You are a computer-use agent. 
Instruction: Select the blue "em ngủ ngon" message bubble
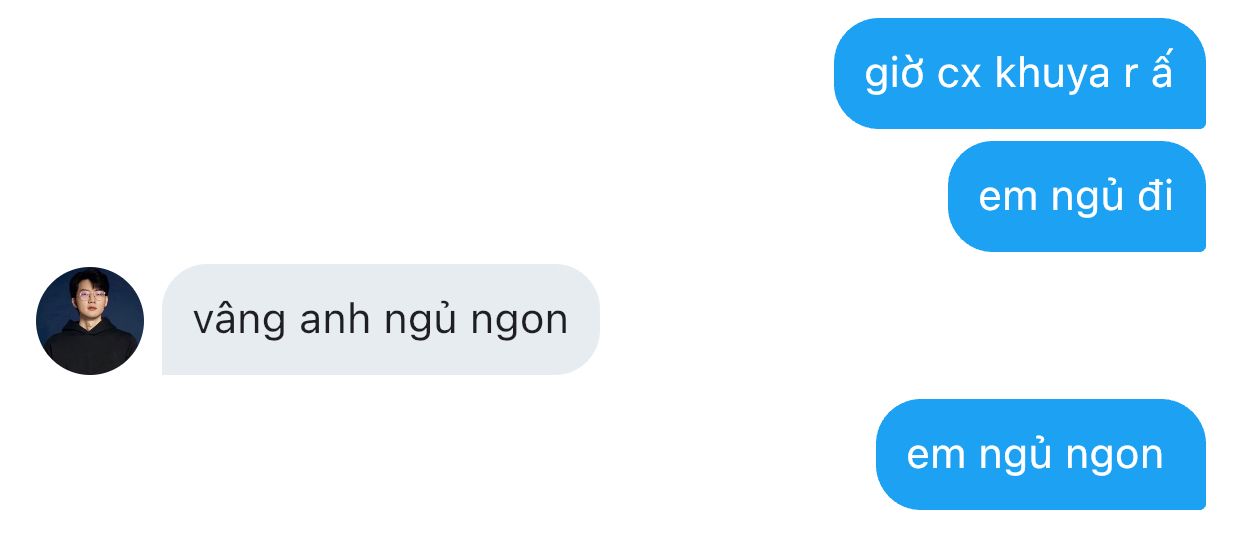coord(1041,455)
